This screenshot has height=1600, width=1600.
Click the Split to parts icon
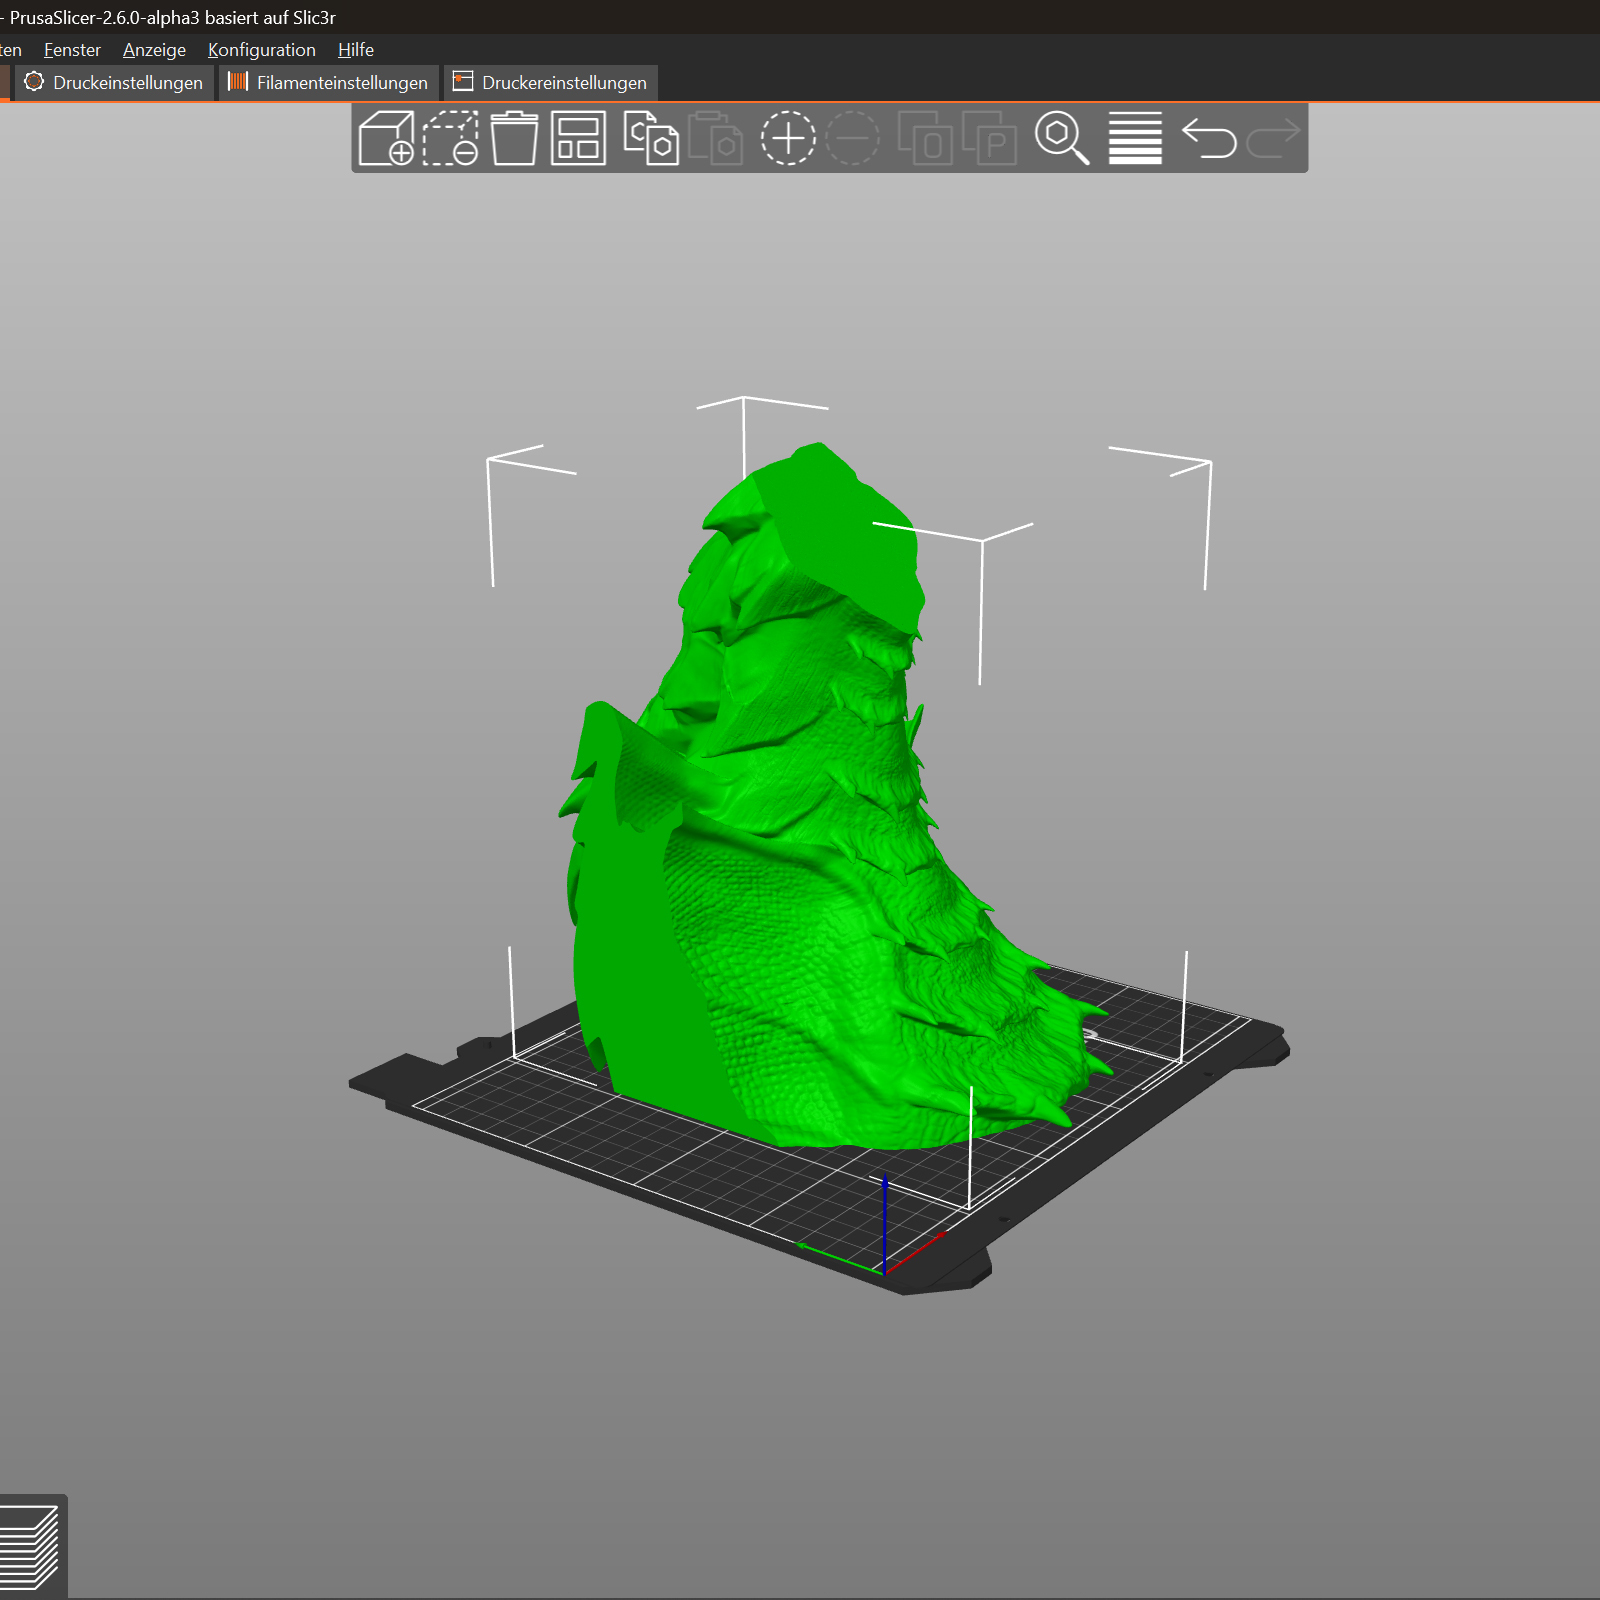click(989, 138)
